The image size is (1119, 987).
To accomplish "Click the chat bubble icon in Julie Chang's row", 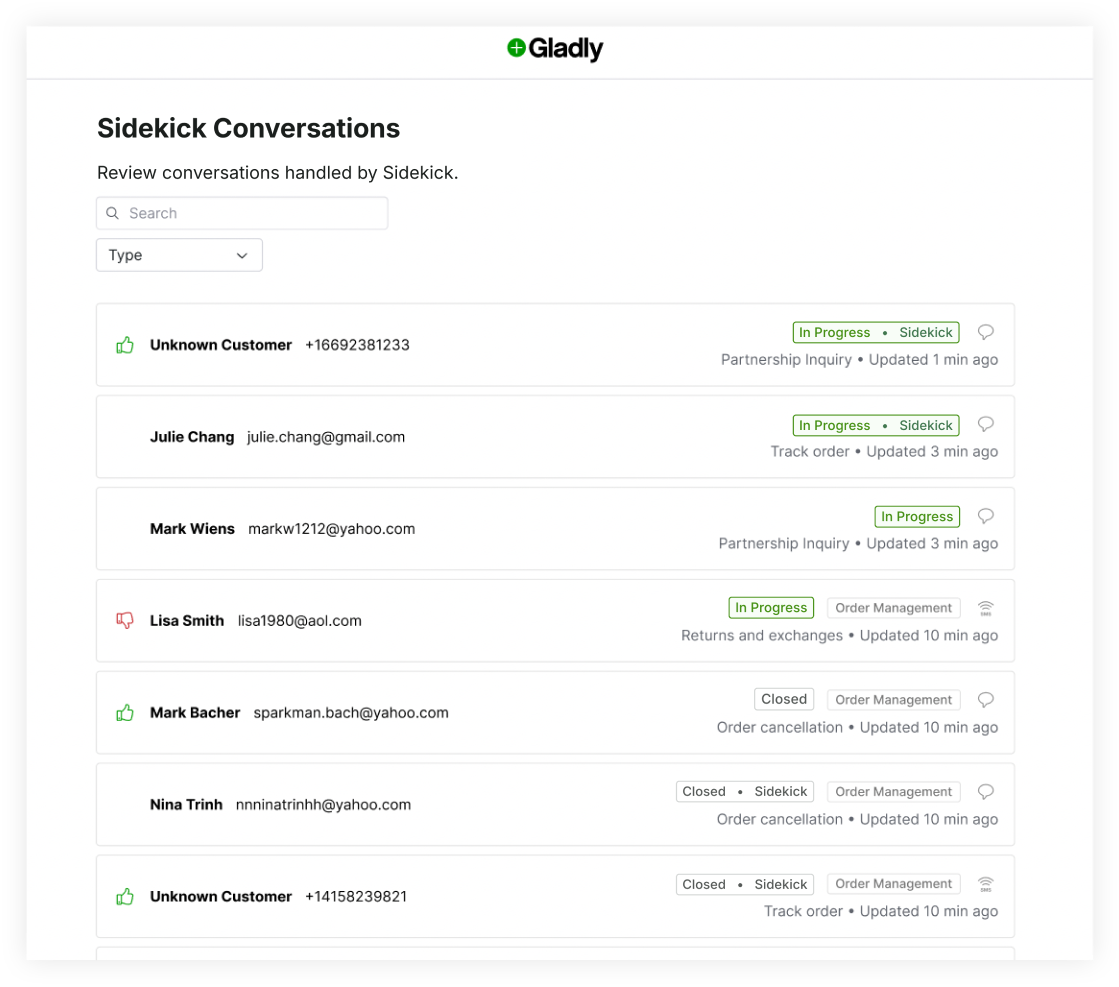I will pos(986,425).
